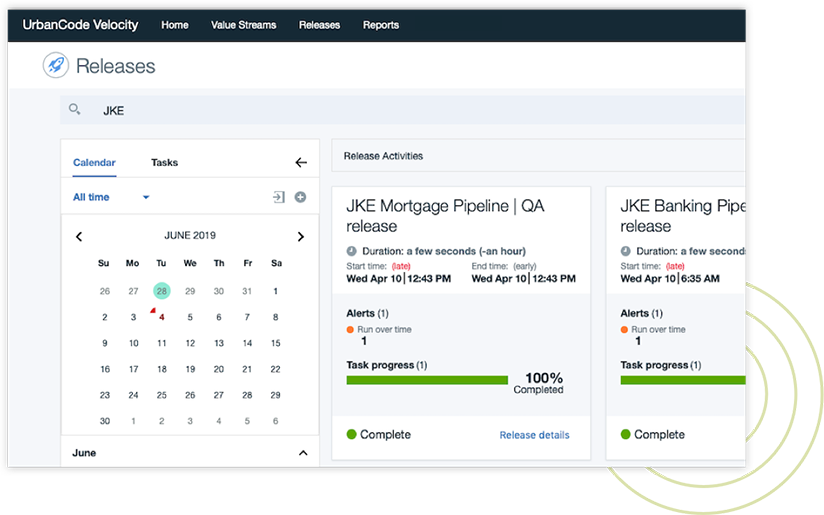Select June 12 in calendar
Image resolution: width=824 pixels, height=515 pixels.
click(x=190, y=343)
